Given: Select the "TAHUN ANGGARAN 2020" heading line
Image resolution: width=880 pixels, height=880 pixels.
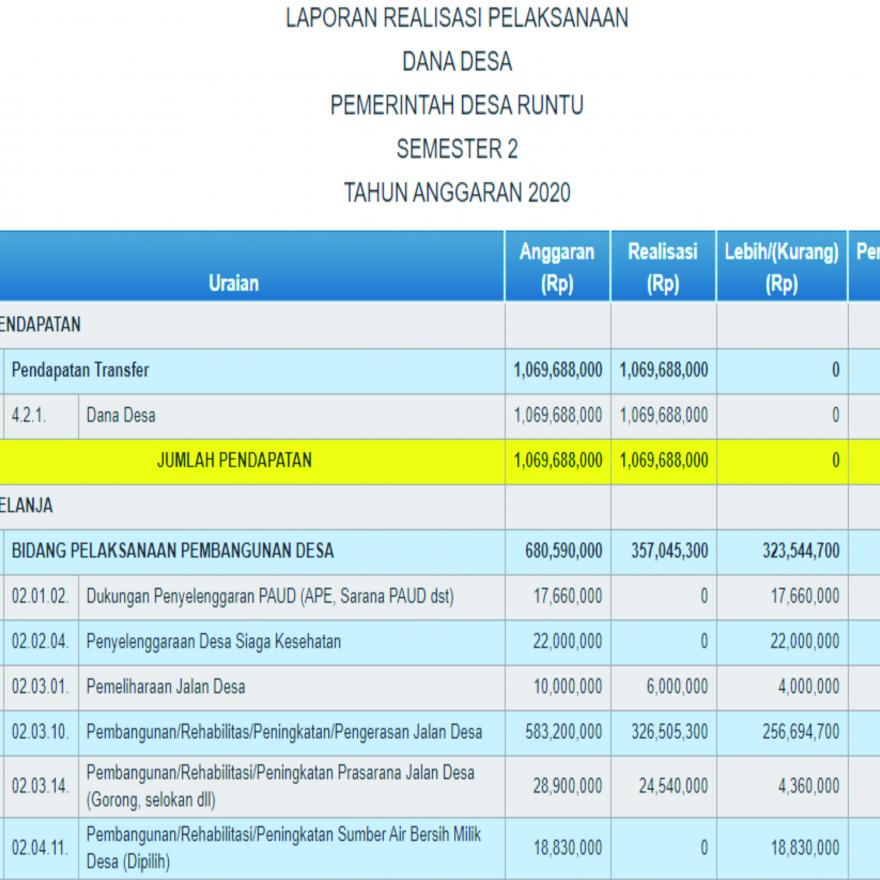Looking at the screenshot, I should pos(457,192).
